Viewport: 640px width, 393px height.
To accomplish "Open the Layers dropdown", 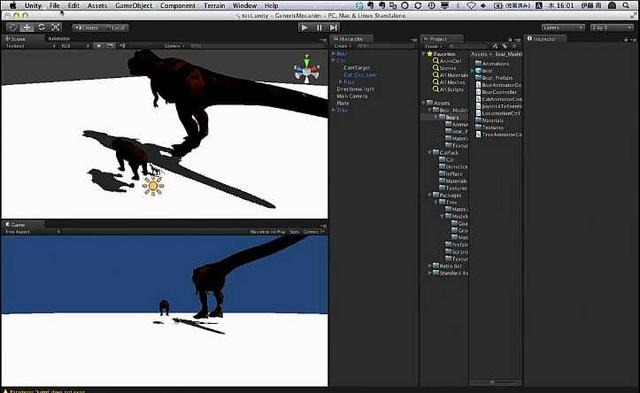I will point(563,27).
